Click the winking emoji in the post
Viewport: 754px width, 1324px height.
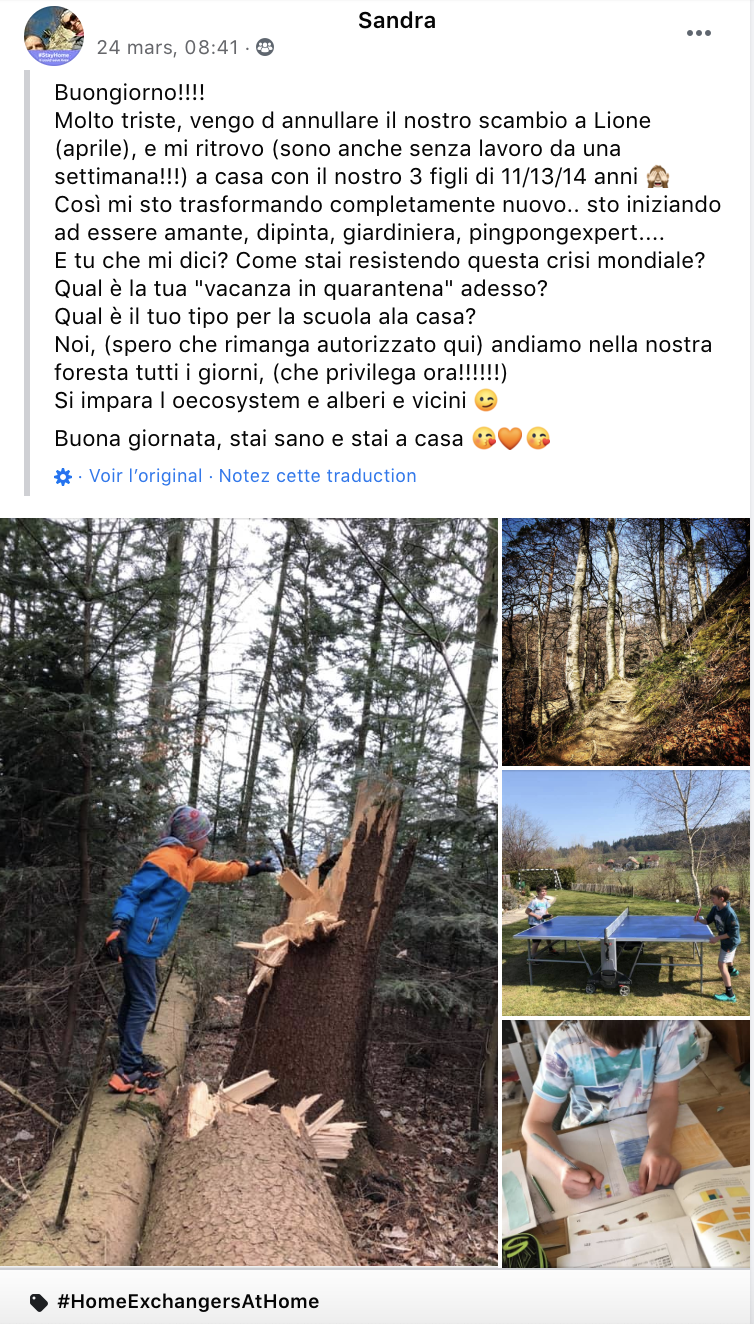(486, 401)
